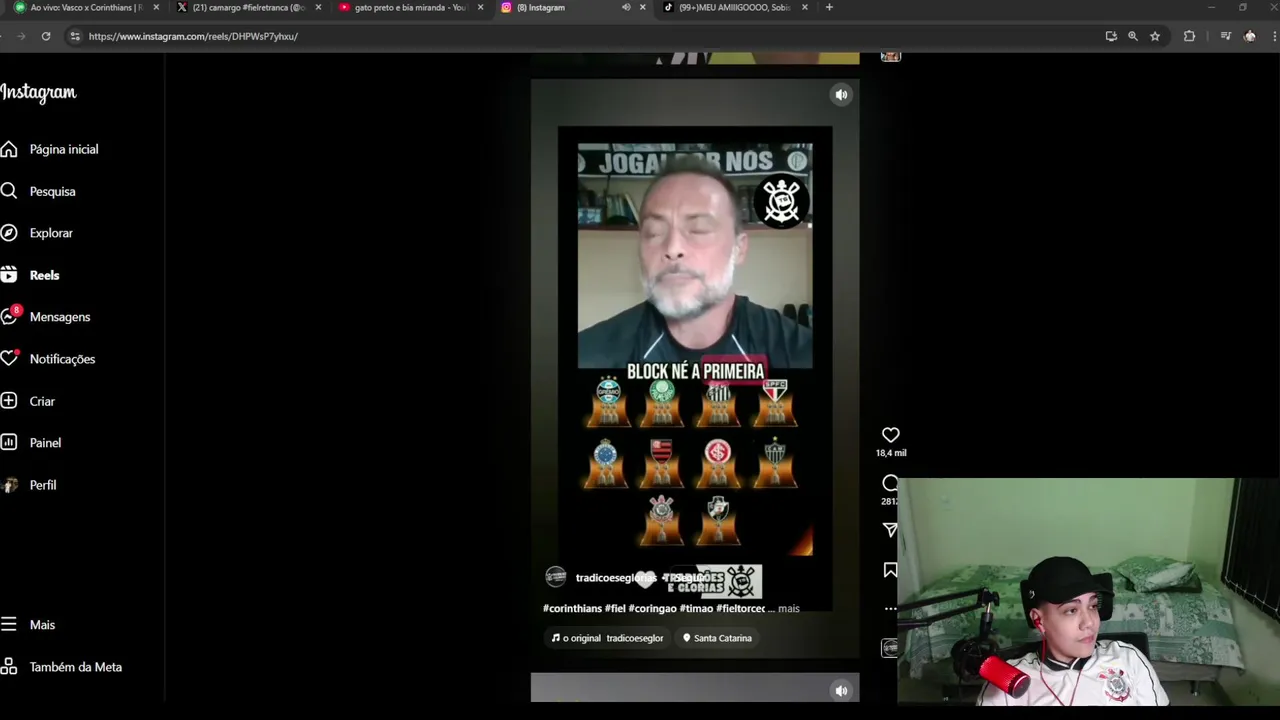
Task: Share reel with paper plane
Action: (890, 530)
